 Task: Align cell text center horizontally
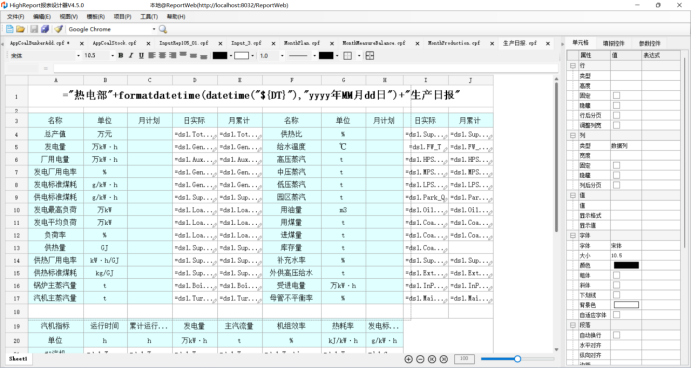point(162,56)
